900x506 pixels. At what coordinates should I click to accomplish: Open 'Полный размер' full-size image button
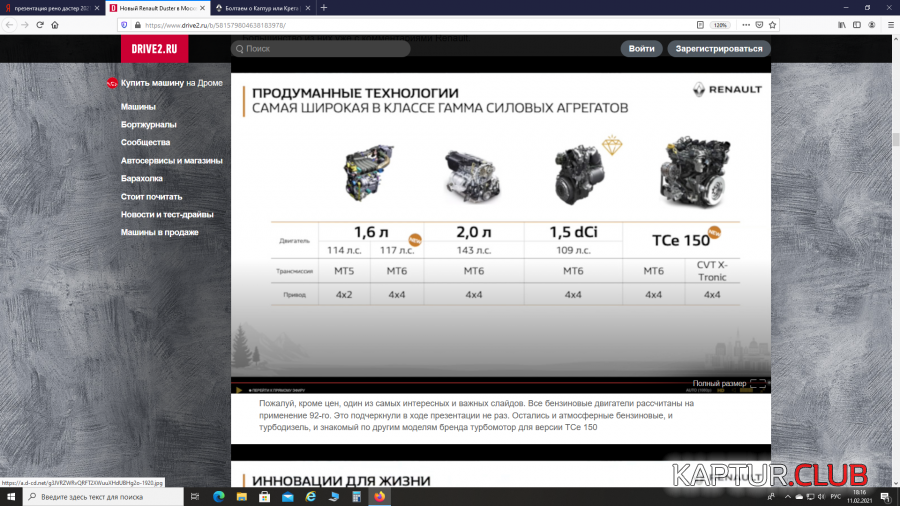(729, 383)
